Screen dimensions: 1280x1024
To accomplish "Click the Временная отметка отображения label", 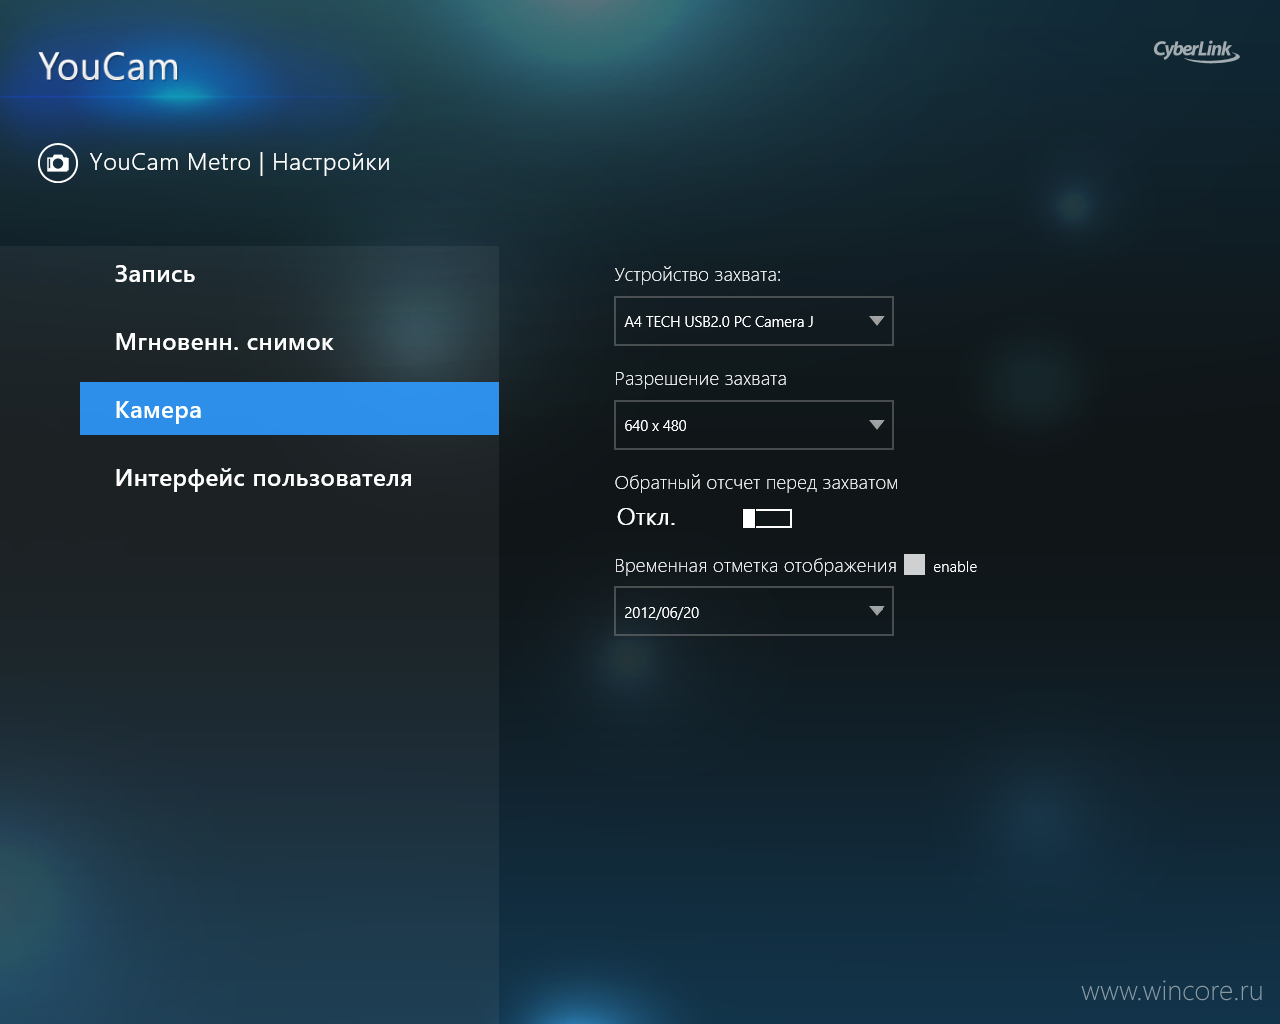I will 755,566.
